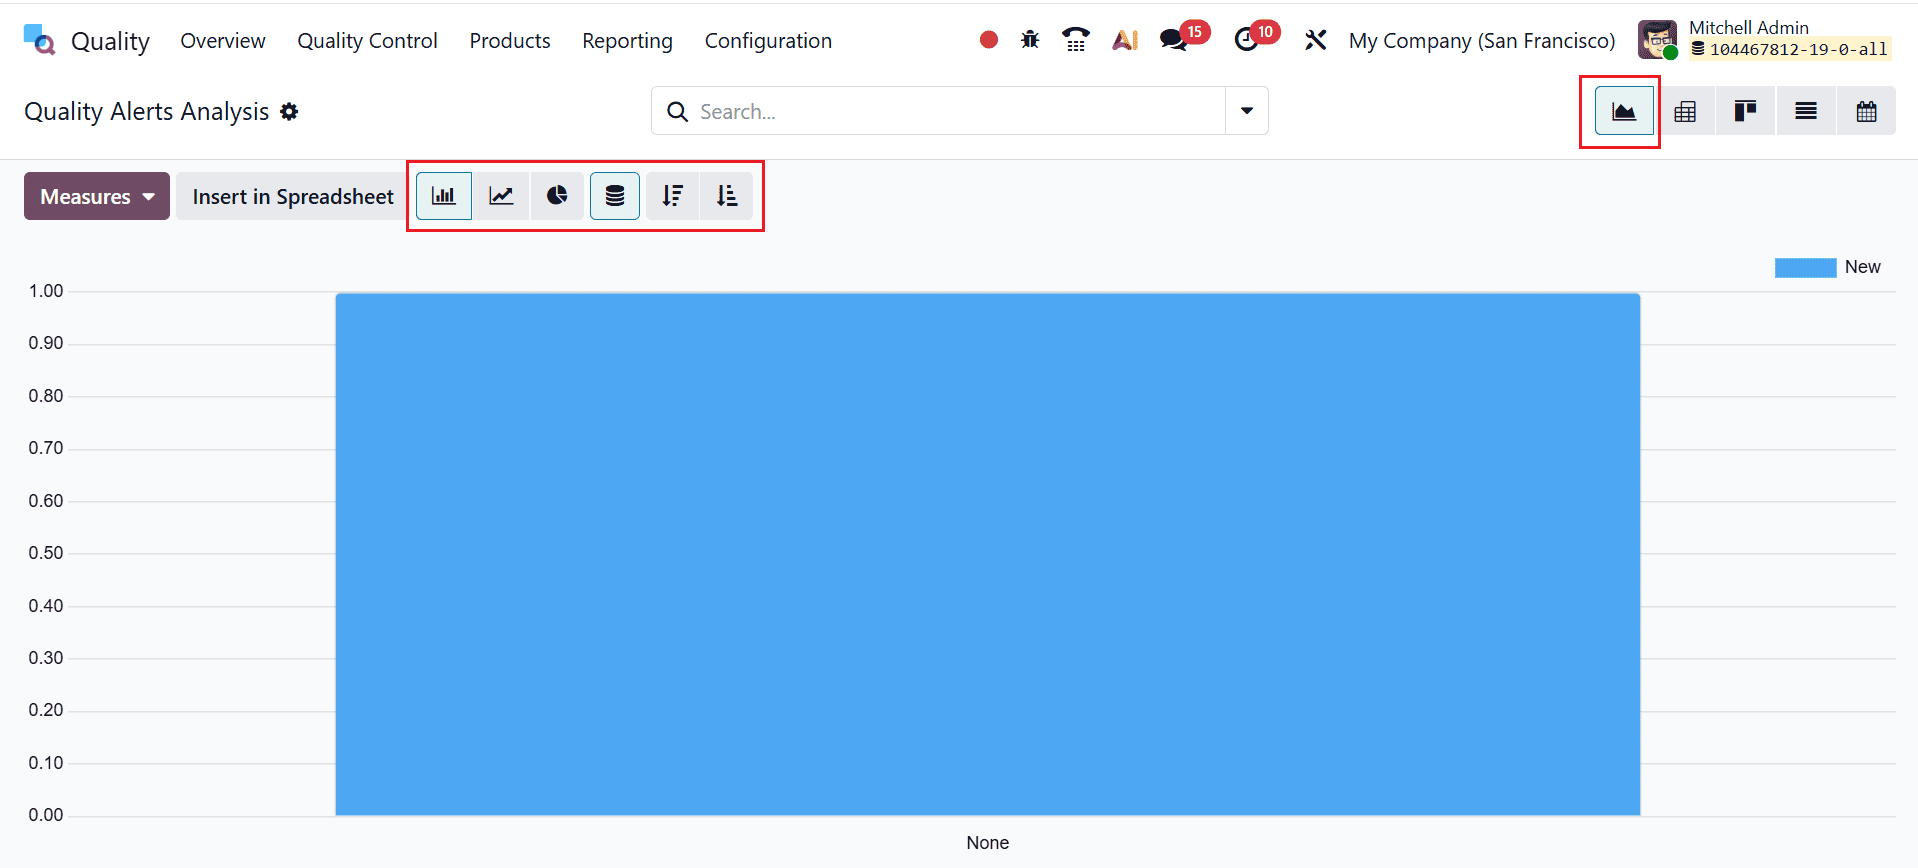Open the Reporting menu
1918x868 pixels.
pyautogui.click(x=627, y=41)
